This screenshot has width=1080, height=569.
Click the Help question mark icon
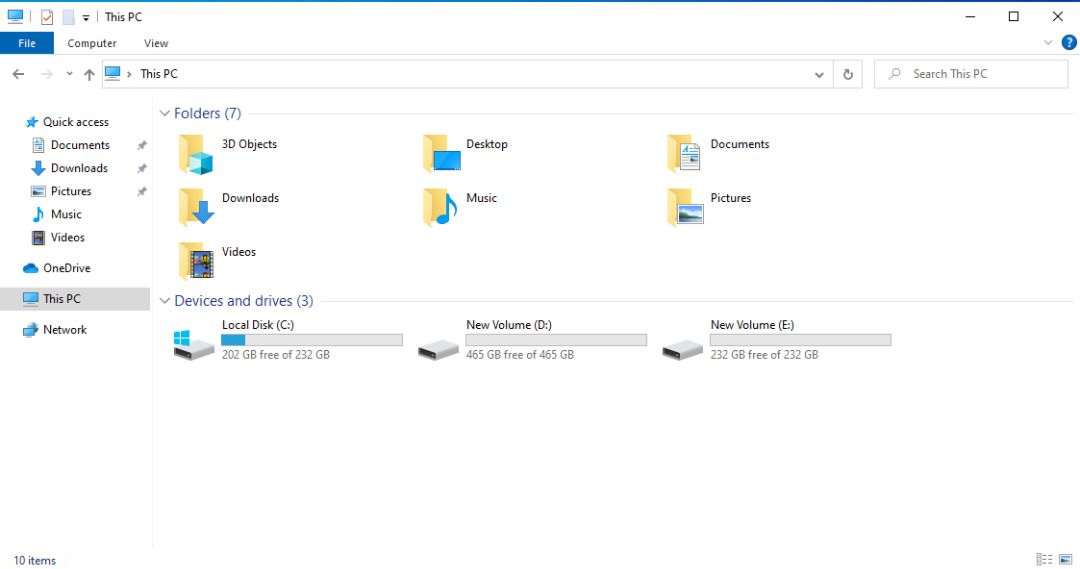click(1068, 43)
